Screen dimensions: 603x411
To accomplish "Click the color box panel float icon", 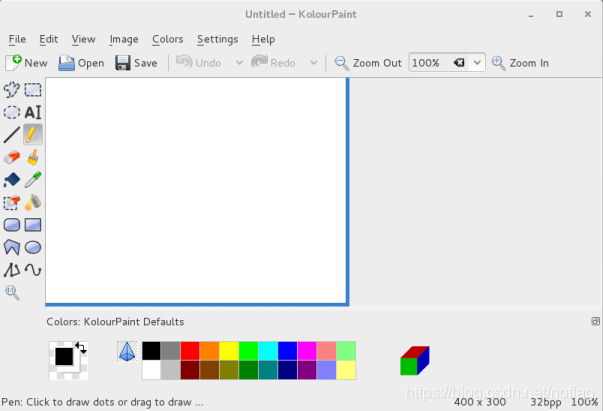I will click(x=595, y=321).
